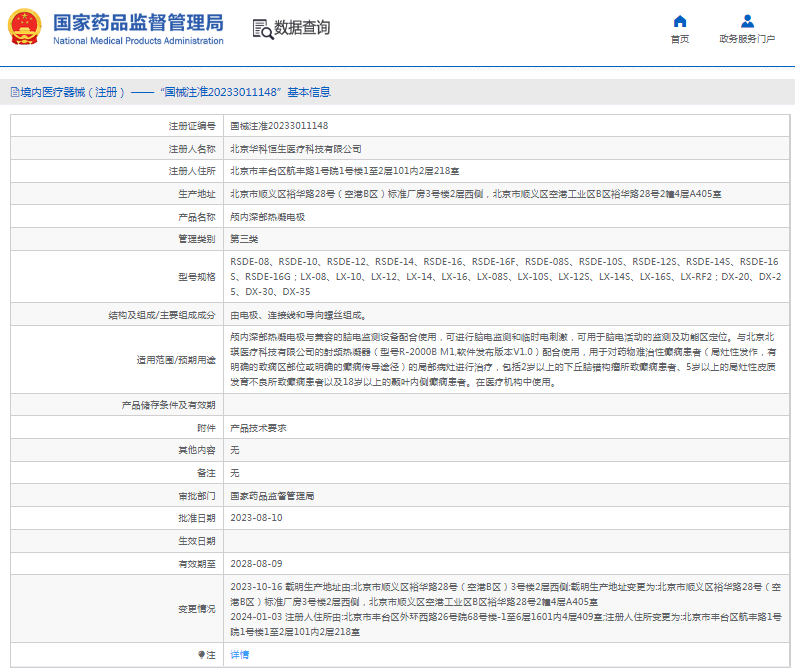Click National Medical Products Administration text
The width and height of the screenshot is (795, 672).
point(138,41)
